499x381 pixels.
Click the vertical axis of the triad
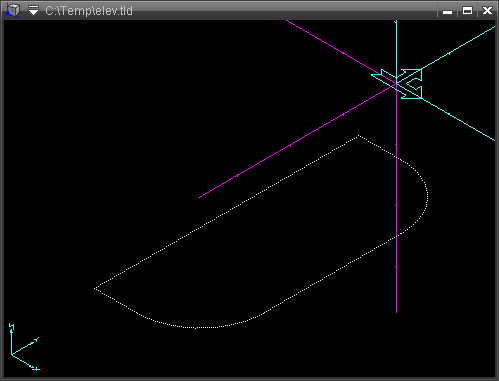pos(11,339)
